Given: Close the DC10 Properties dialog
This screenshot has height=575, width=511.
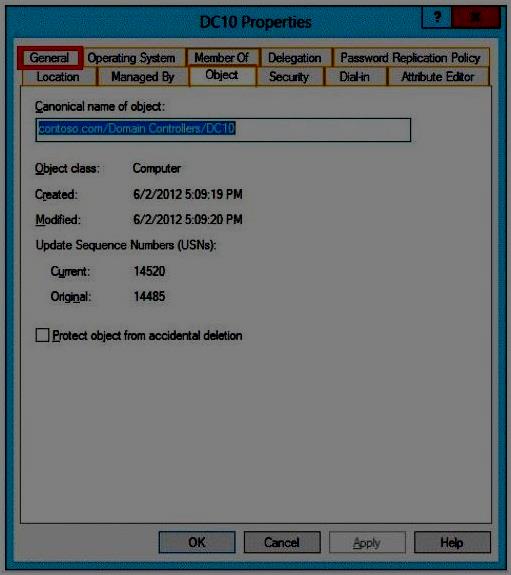Looking at the screenshot, I should pos(476,17).
